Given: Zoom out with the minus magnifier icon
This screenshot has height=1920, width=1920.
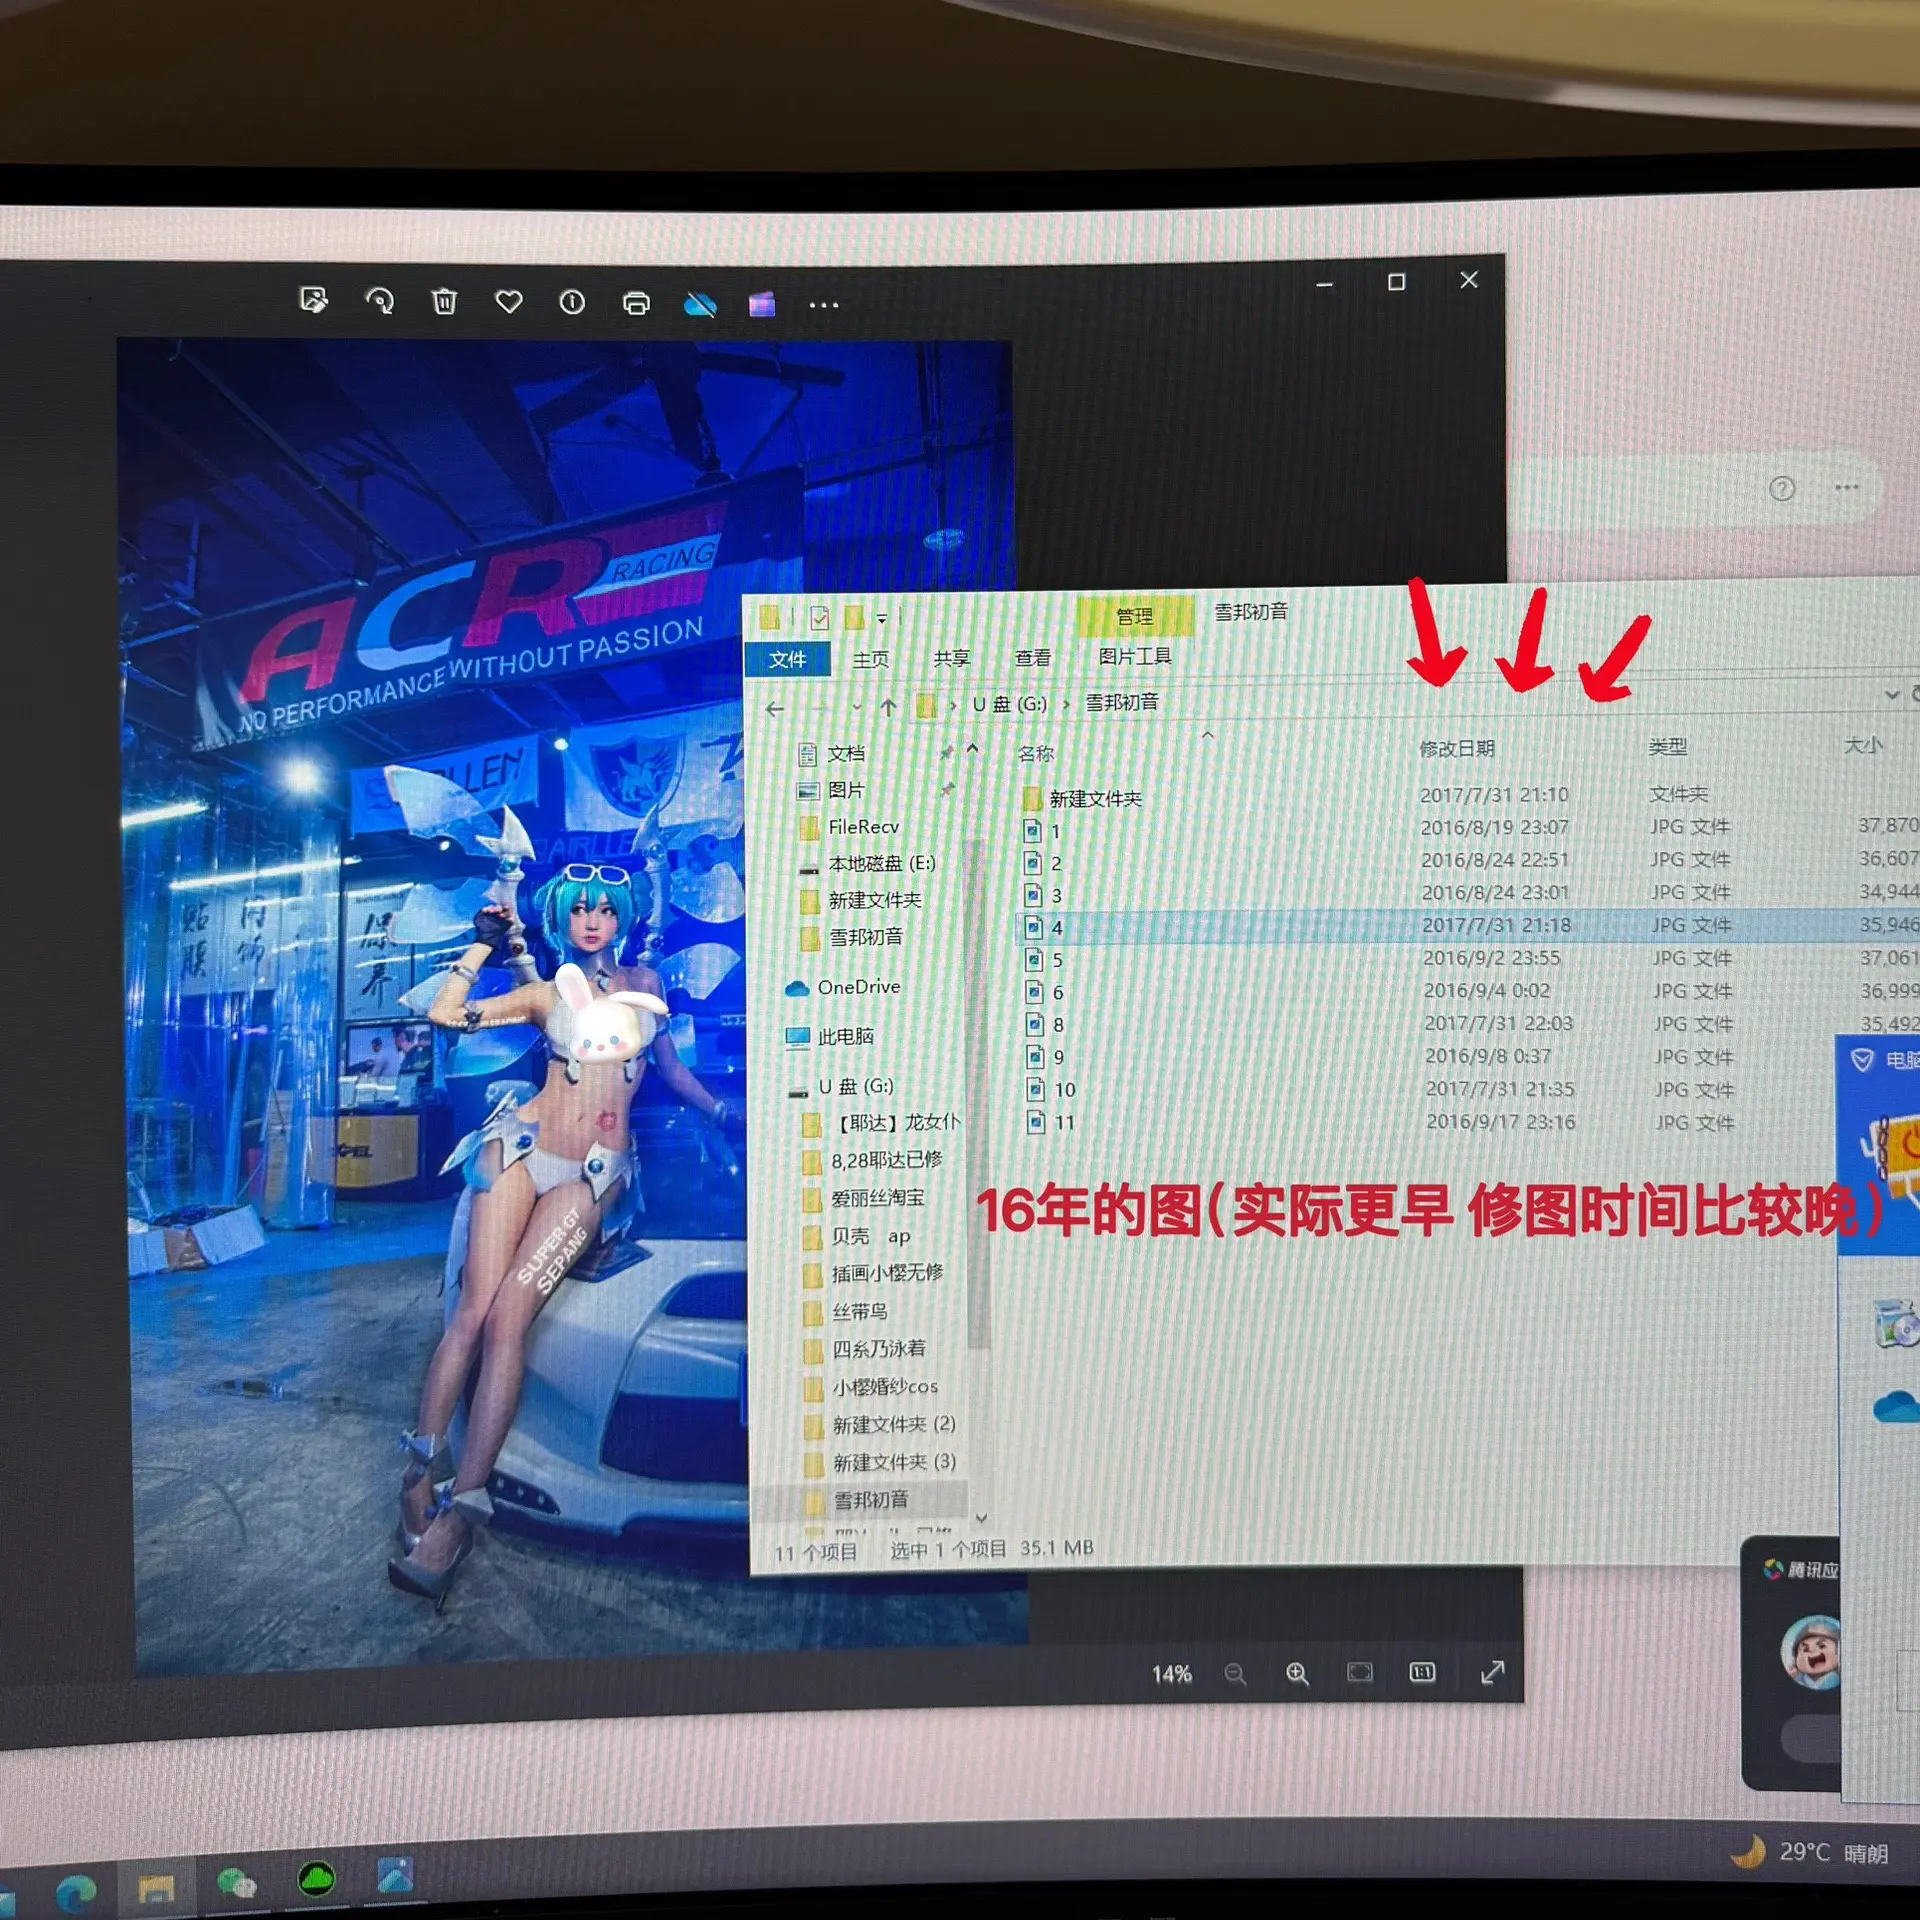Looking at the screenshot, I should click(x=1235, y=1674).
